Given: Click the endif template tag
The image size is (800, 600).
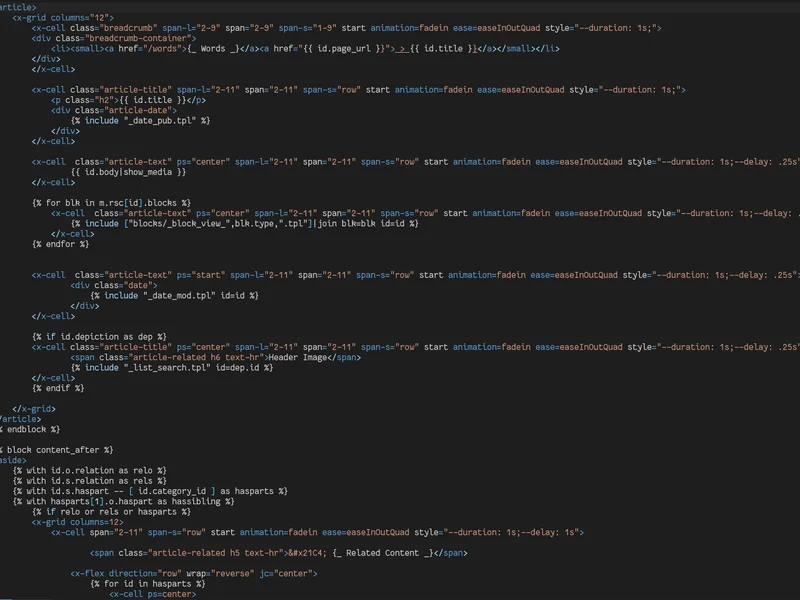Looking at the screenshot, I should click(57, 388).
